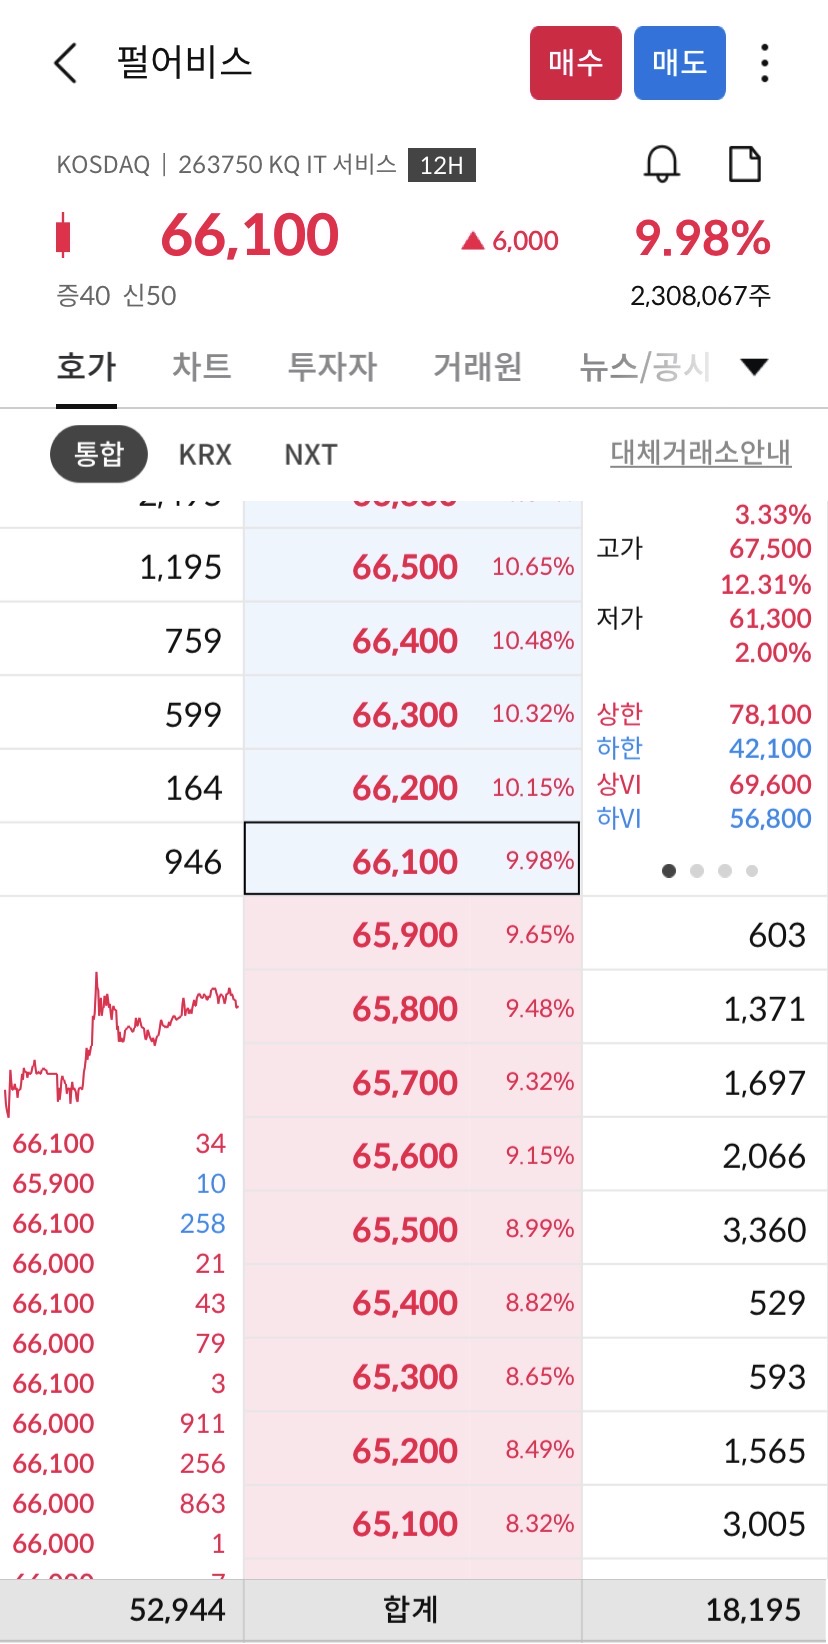Open the 투자자 tab
This screenshot has height=1644, width=828.
[332, 367]
